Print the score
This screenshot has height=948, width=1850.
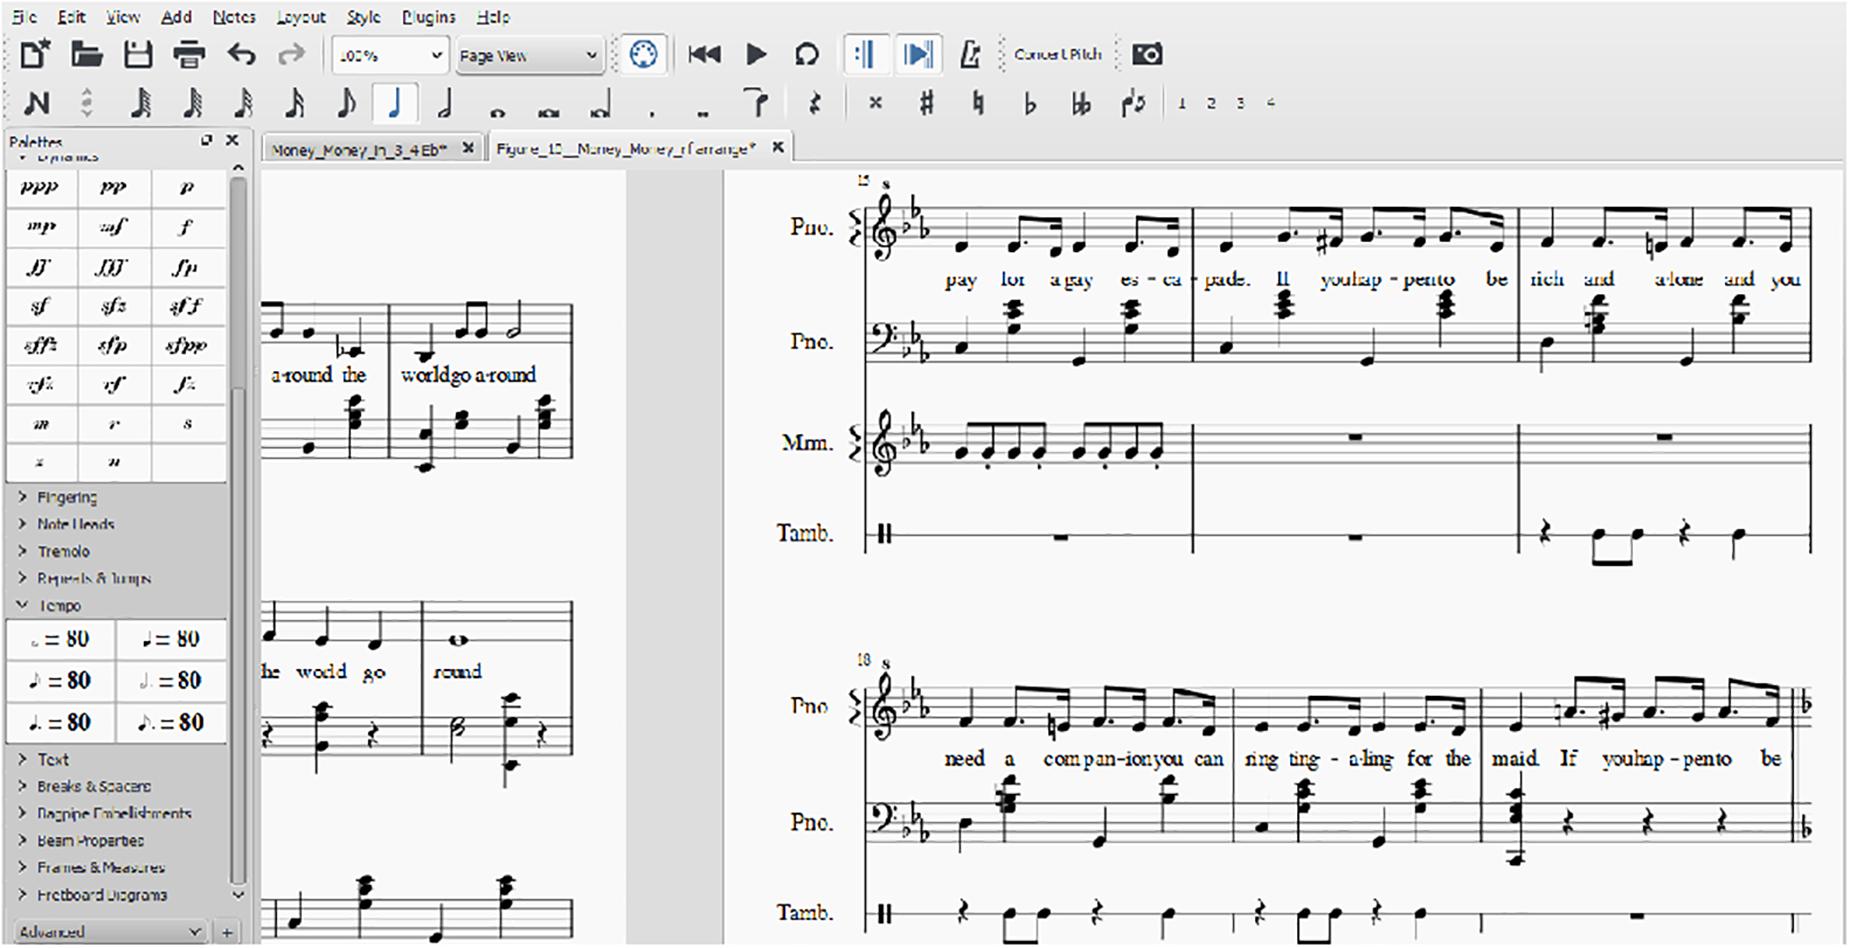click(x=189, y=54)
